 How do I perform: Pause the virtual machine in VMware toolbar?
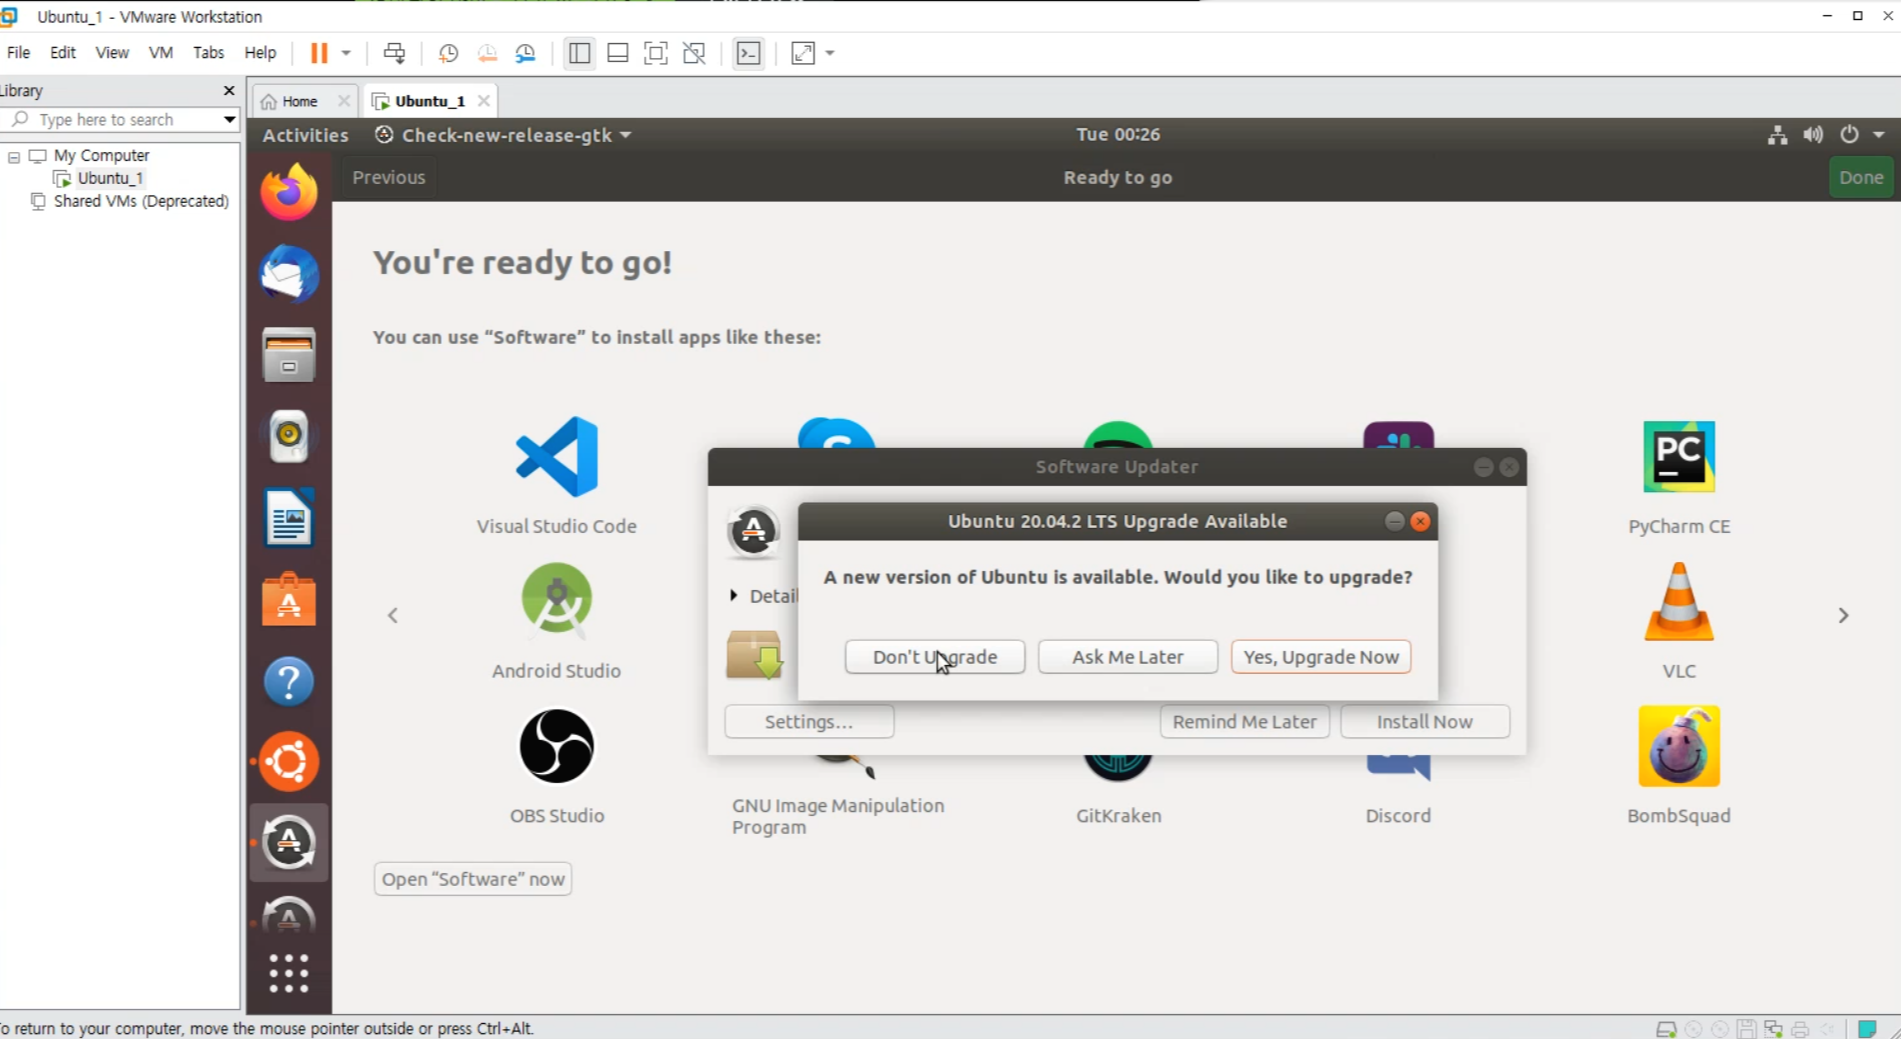tap(319, 53)
